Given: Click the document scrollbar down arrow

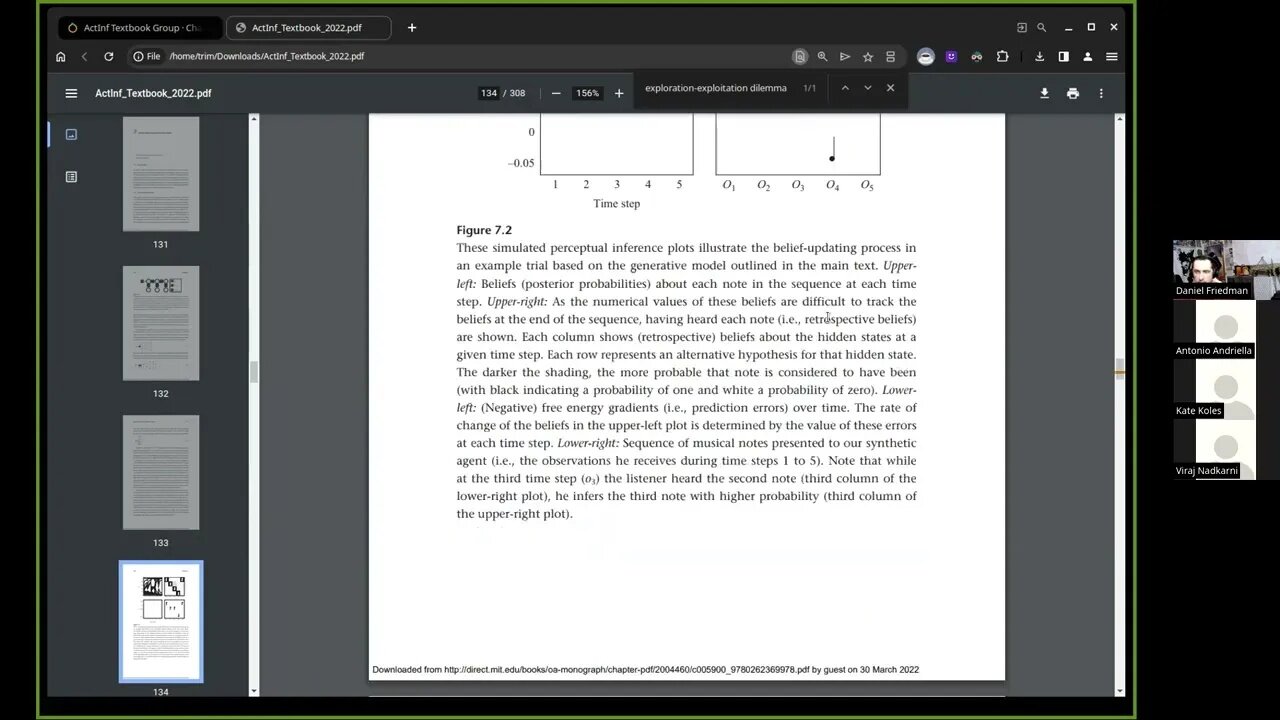Looking at the screenshot, I should [x=1119, y=690].
